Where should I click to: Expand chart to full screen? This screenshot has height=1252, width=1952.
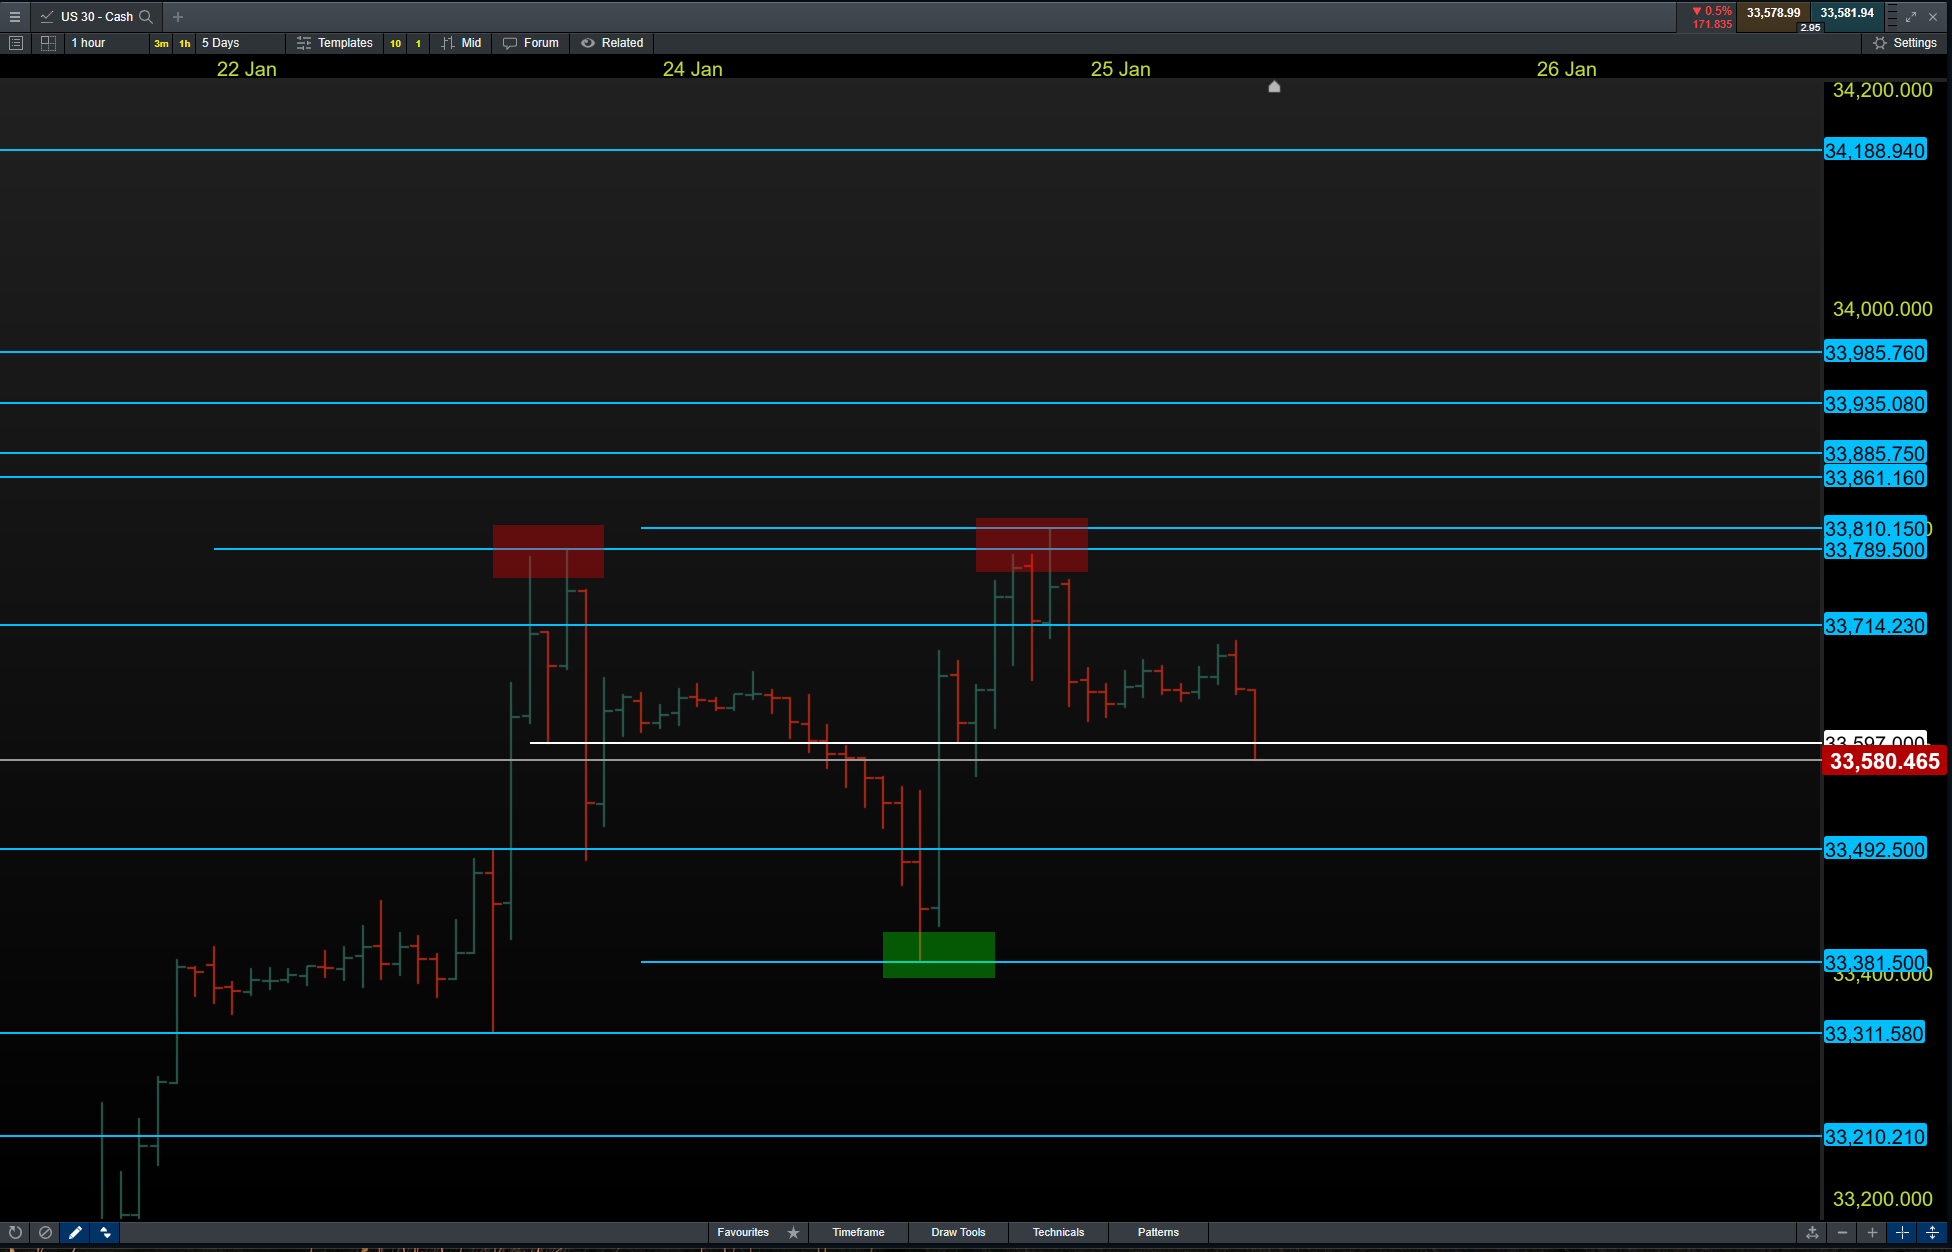tap(1911, 17)
